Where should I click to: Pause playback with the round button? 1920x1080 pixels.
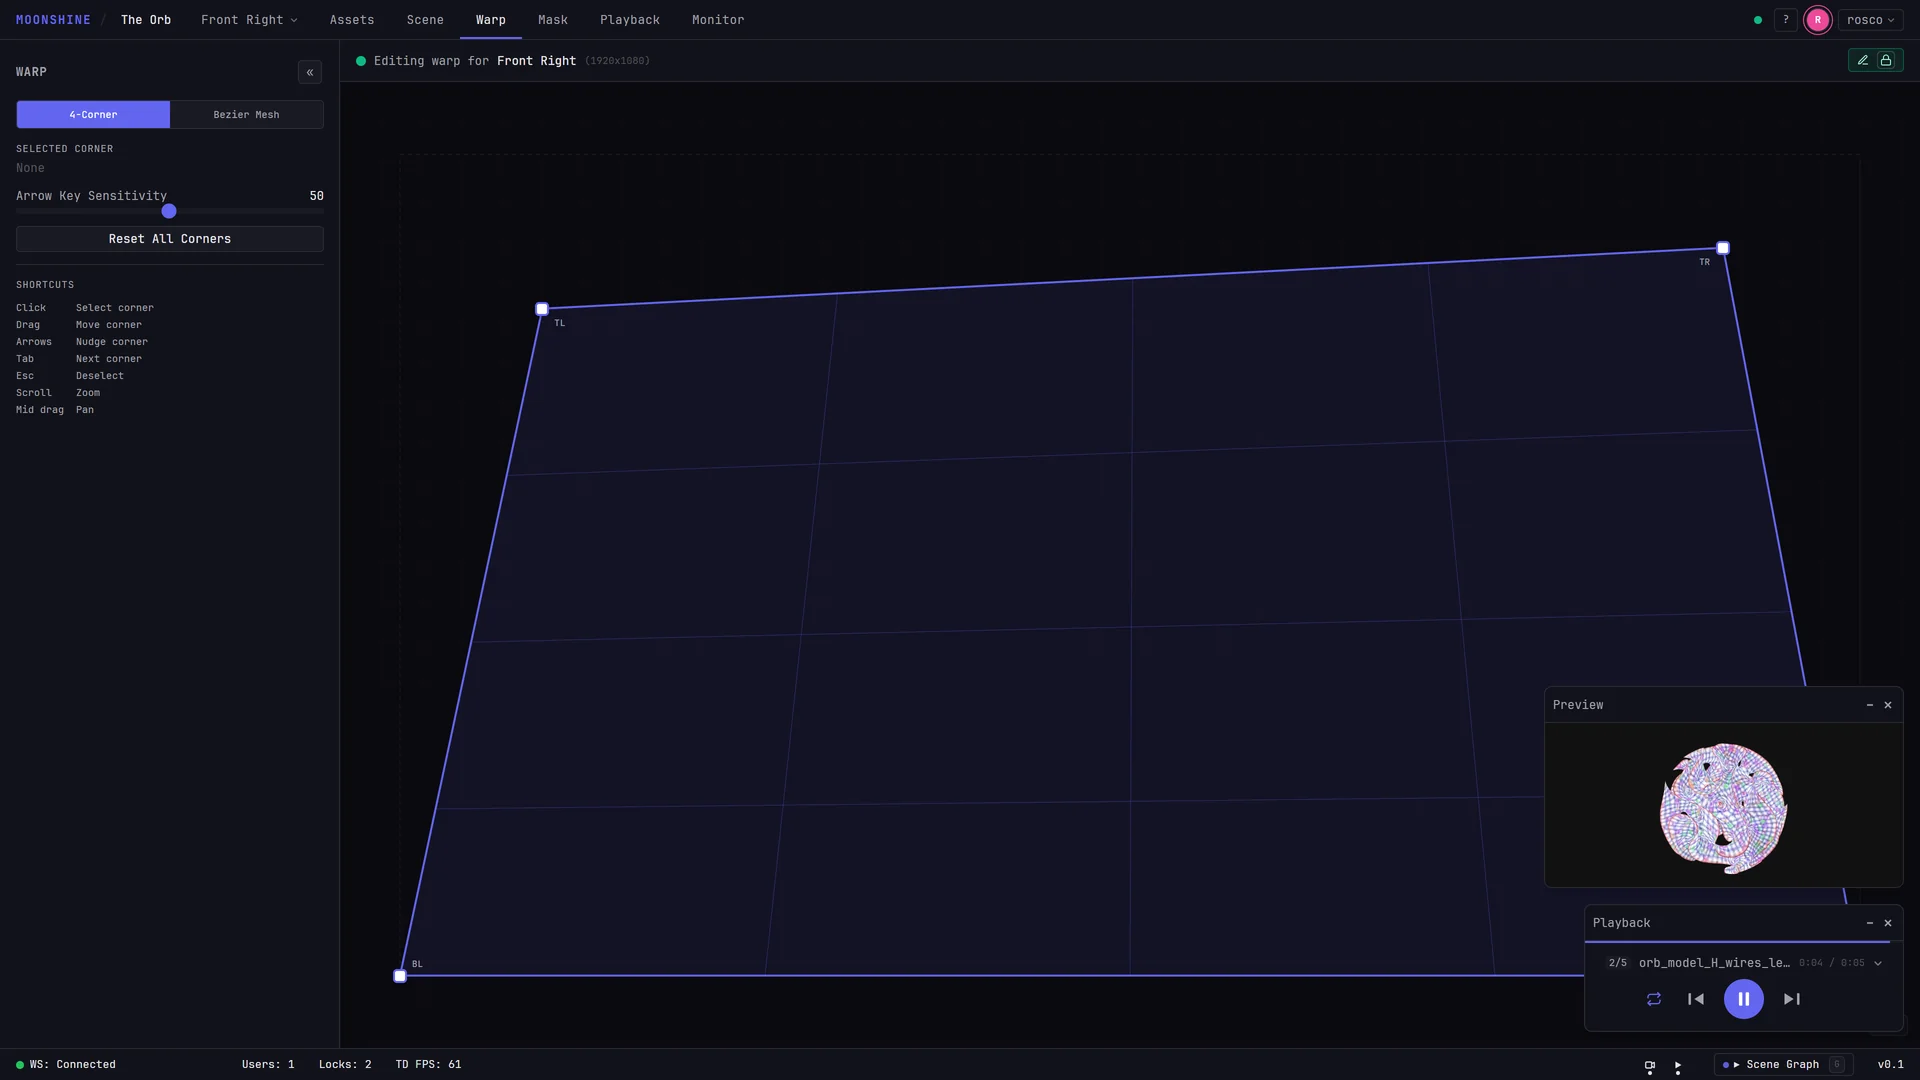(x=1744, y=999)
